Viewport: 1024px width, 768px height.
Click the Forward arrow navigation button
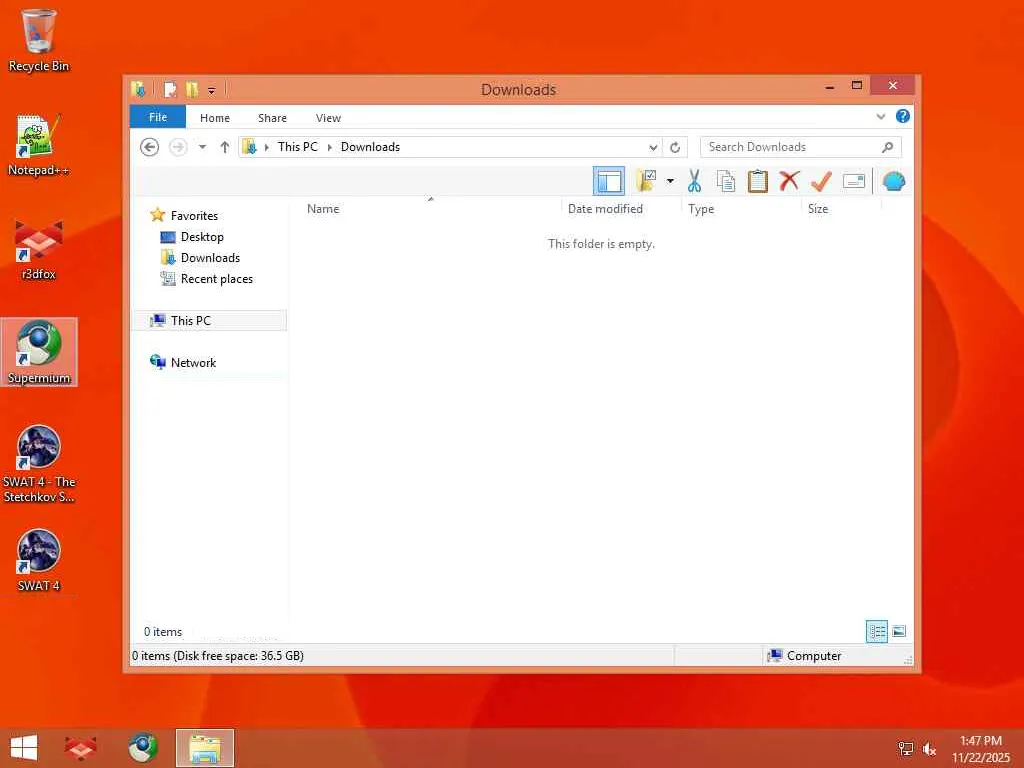178,147
